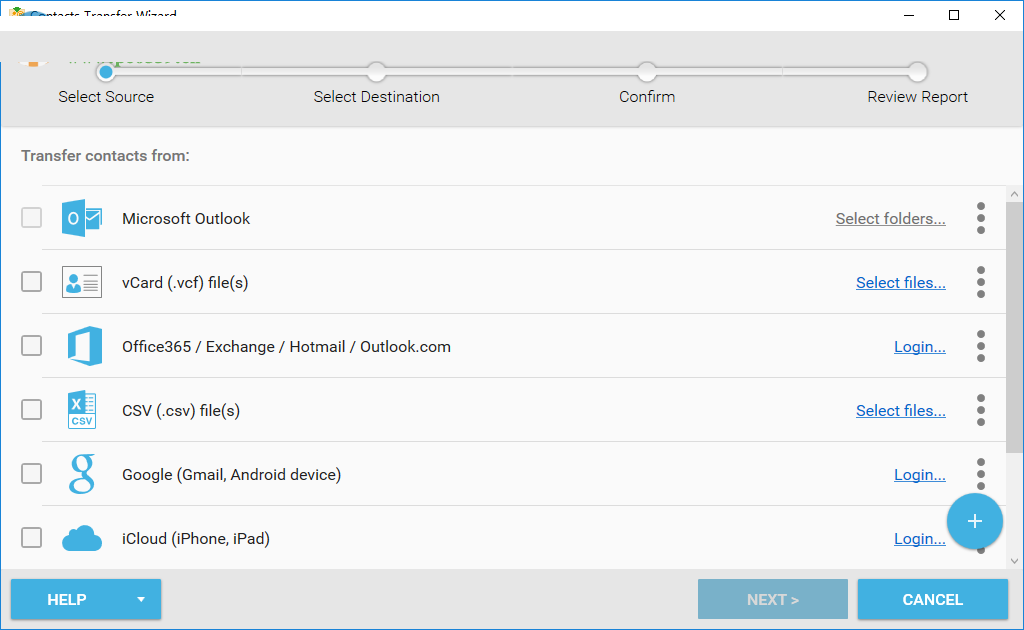Jump to the Review Report step

917,72
